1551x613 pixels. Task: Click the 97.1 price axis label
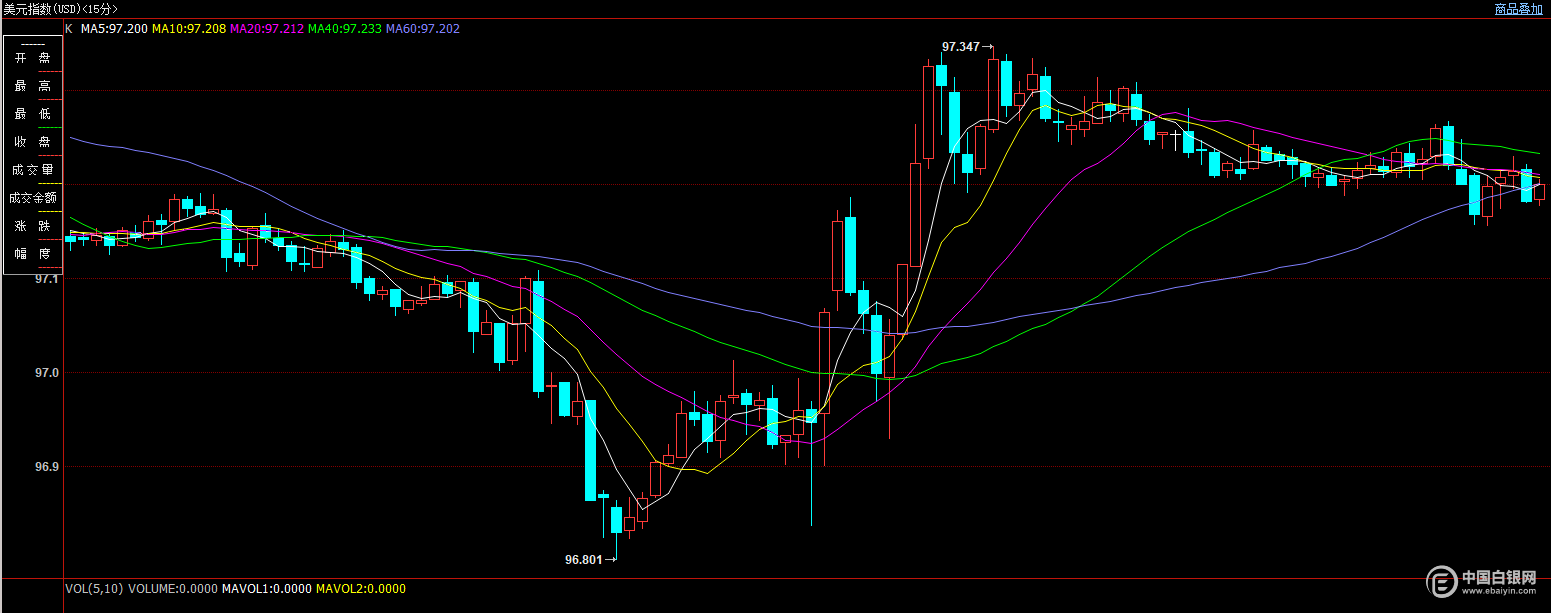pyautogui.click(x=48, y=279)
